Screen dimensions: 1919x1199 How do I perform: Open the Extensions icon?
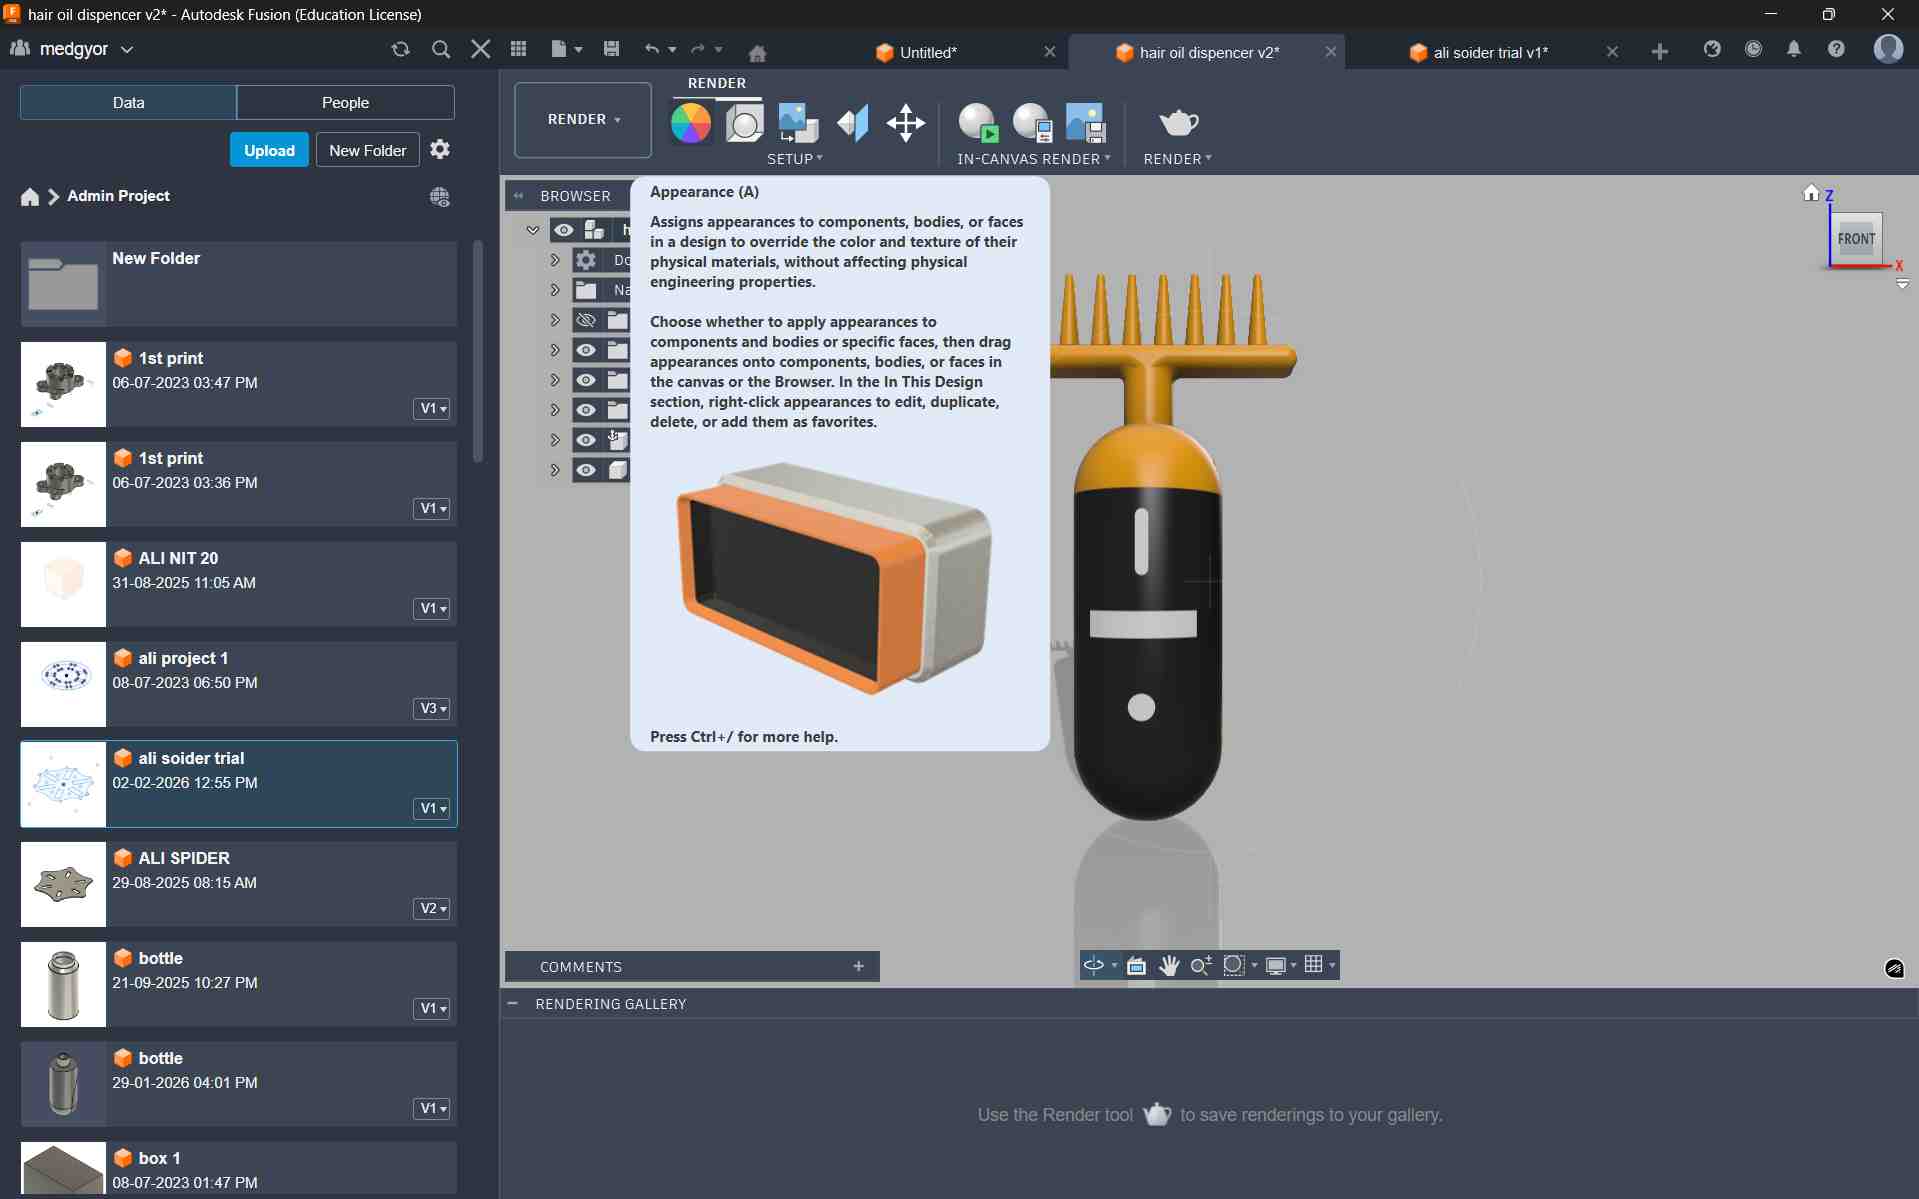click(1712, 49)
